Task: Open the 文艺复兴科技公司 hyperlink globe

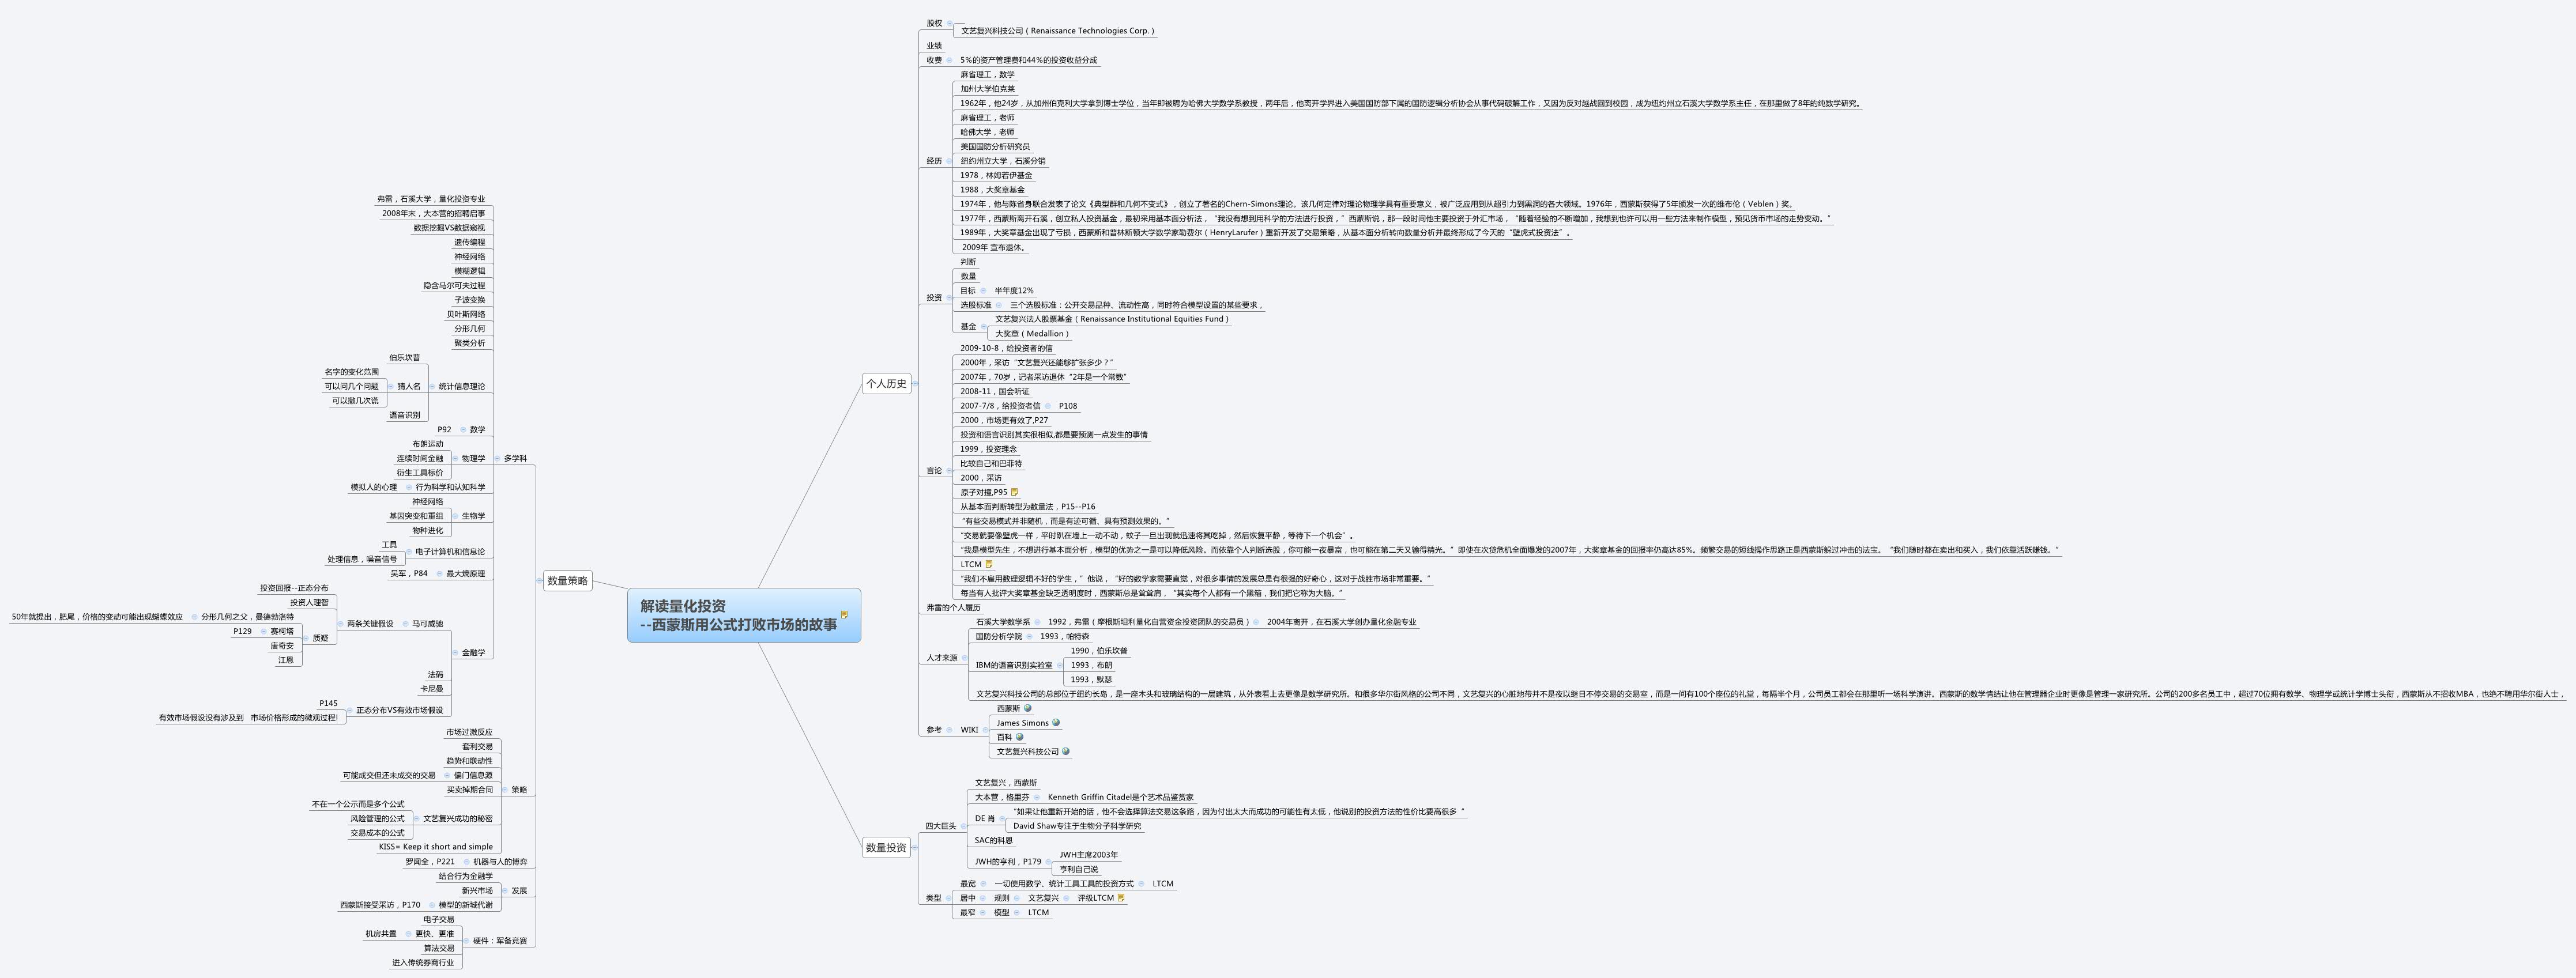Action: pos(1065,751)
